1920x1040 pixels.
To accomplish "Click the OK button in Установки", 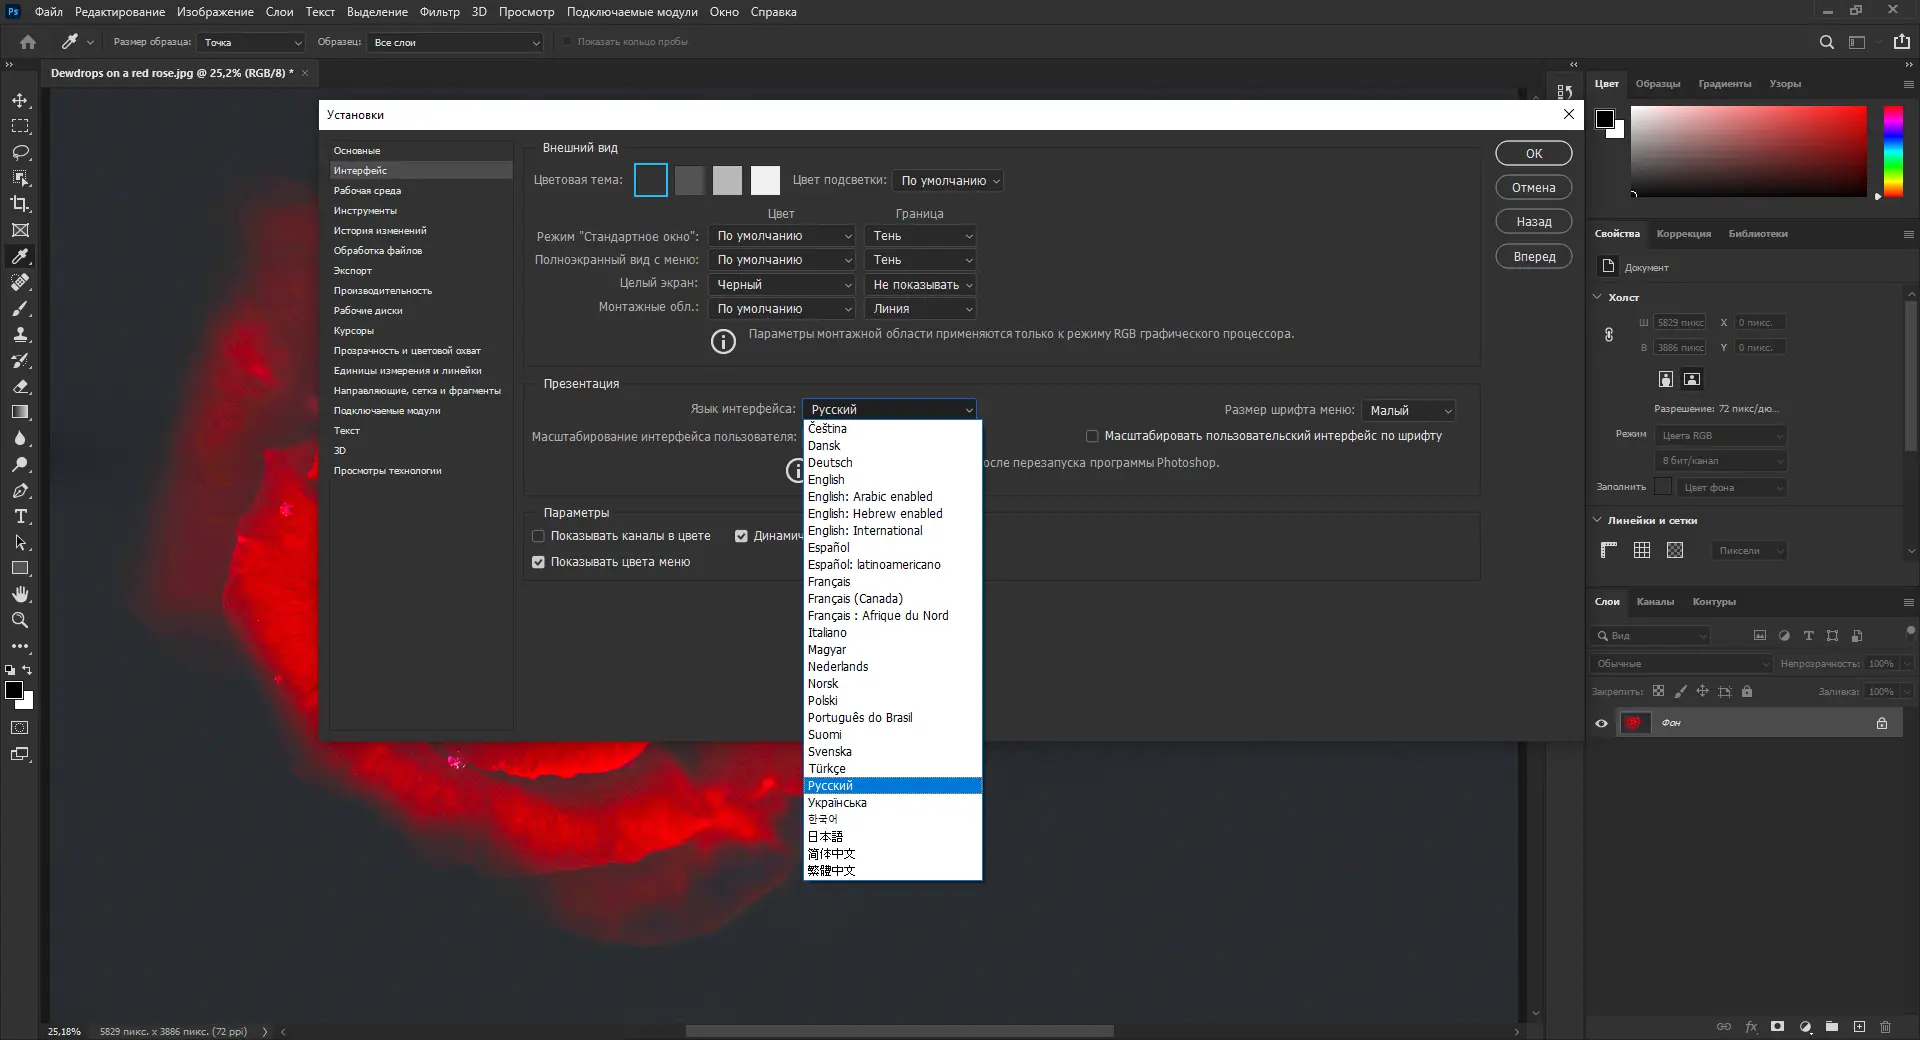I will 1534,153.
